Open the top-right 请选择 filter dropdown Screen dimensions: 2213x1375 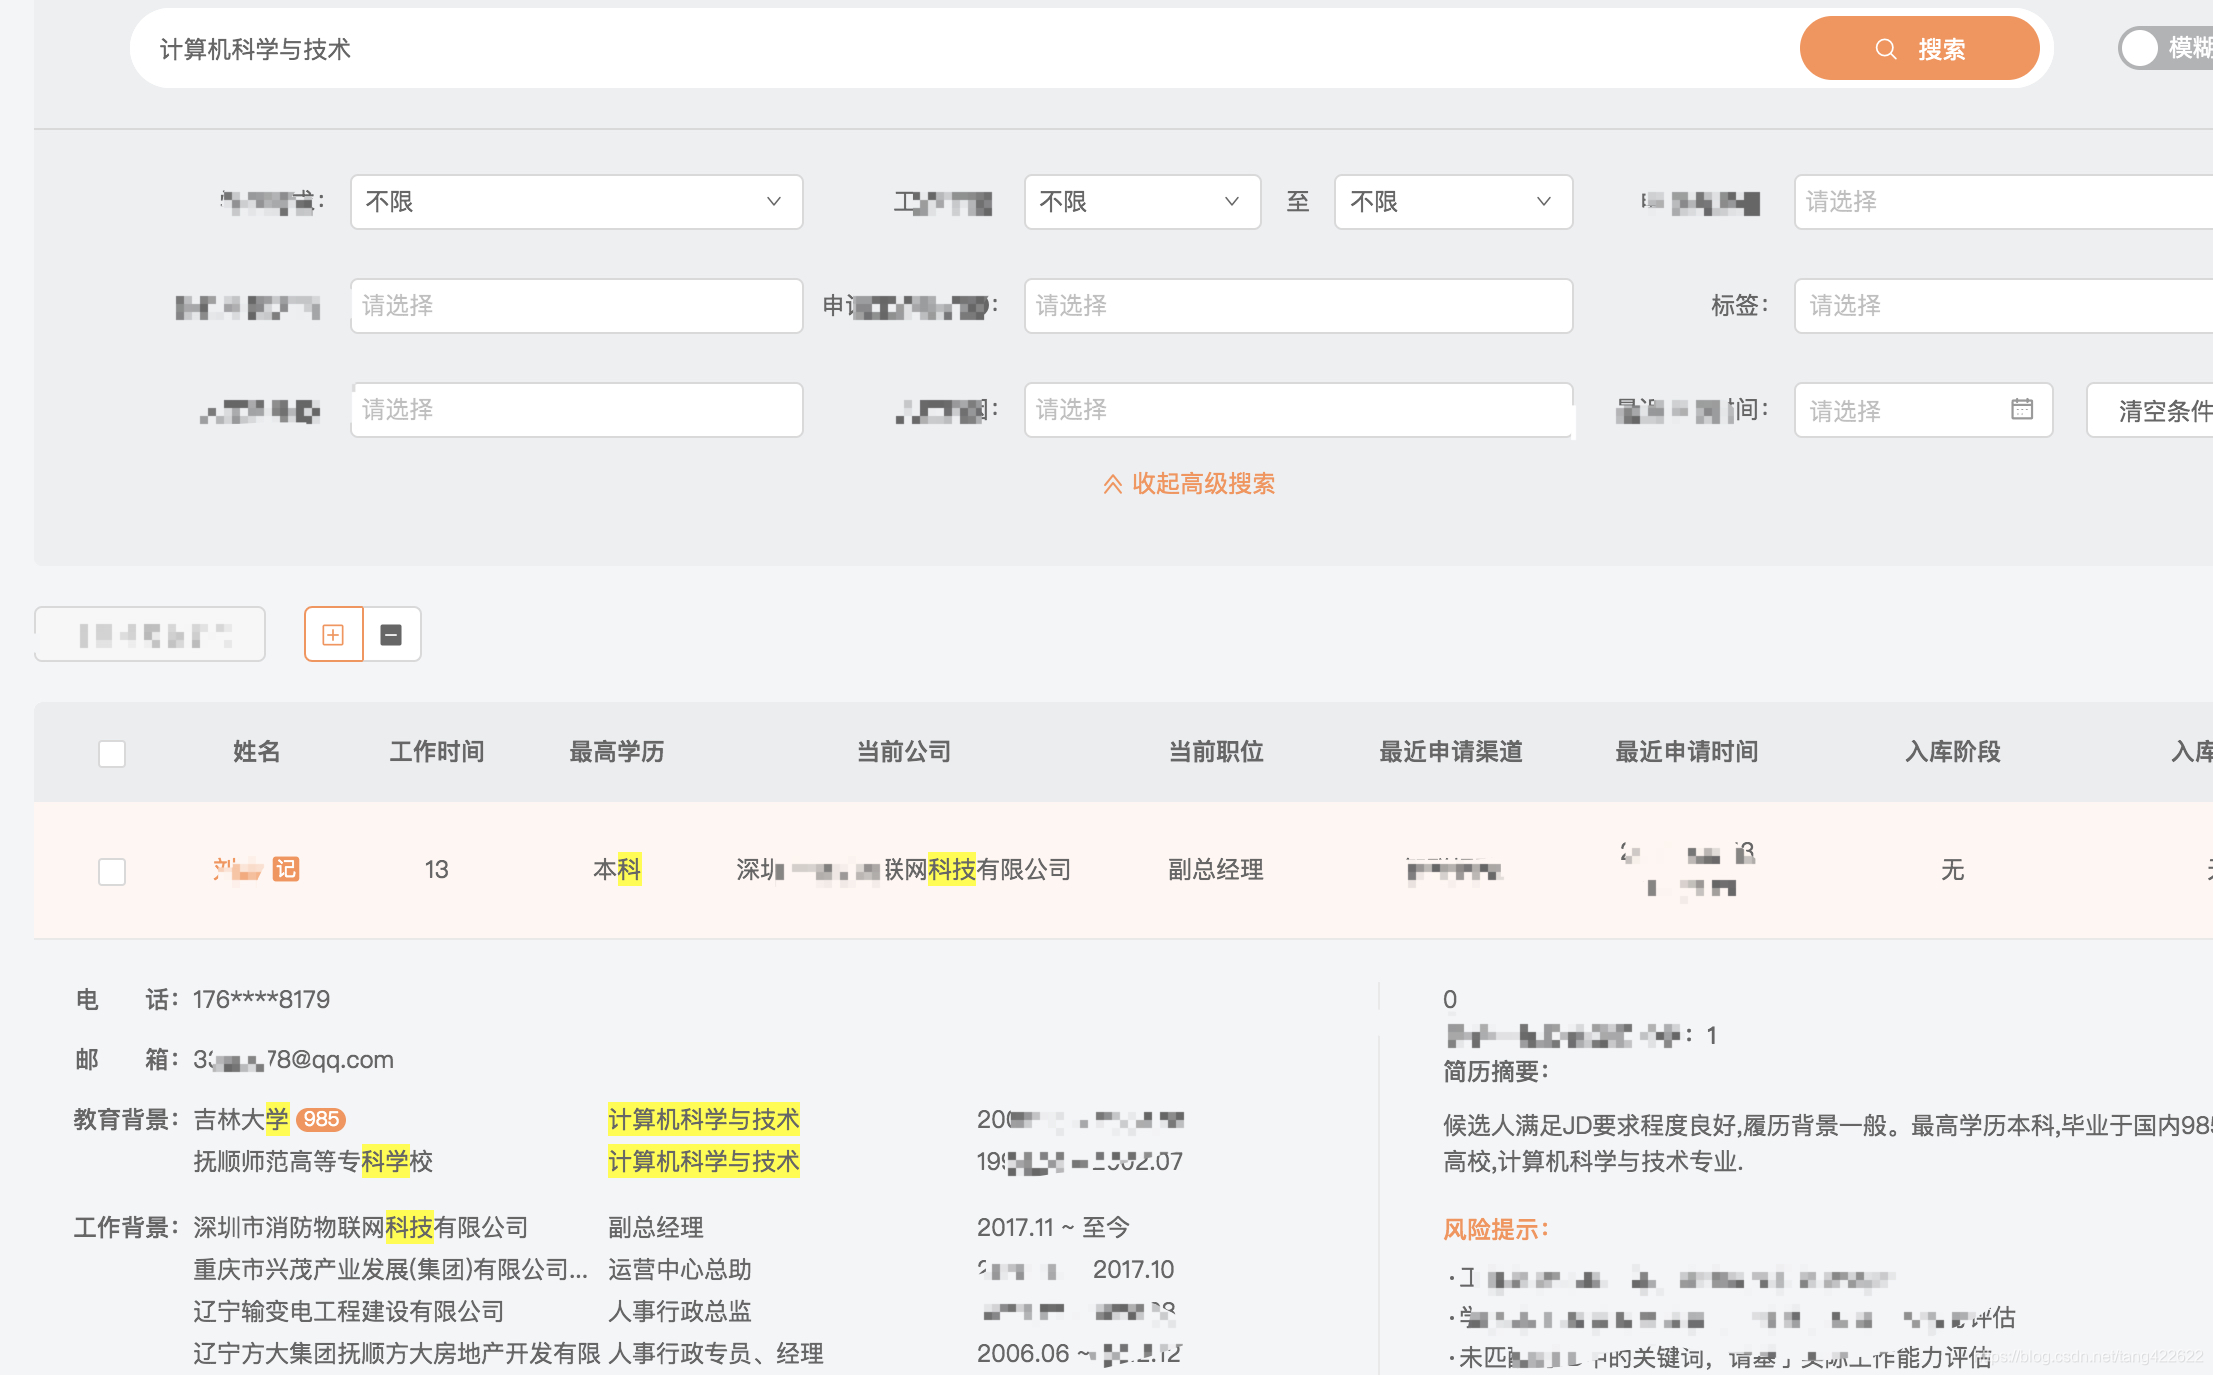[x=2003, y=202]
